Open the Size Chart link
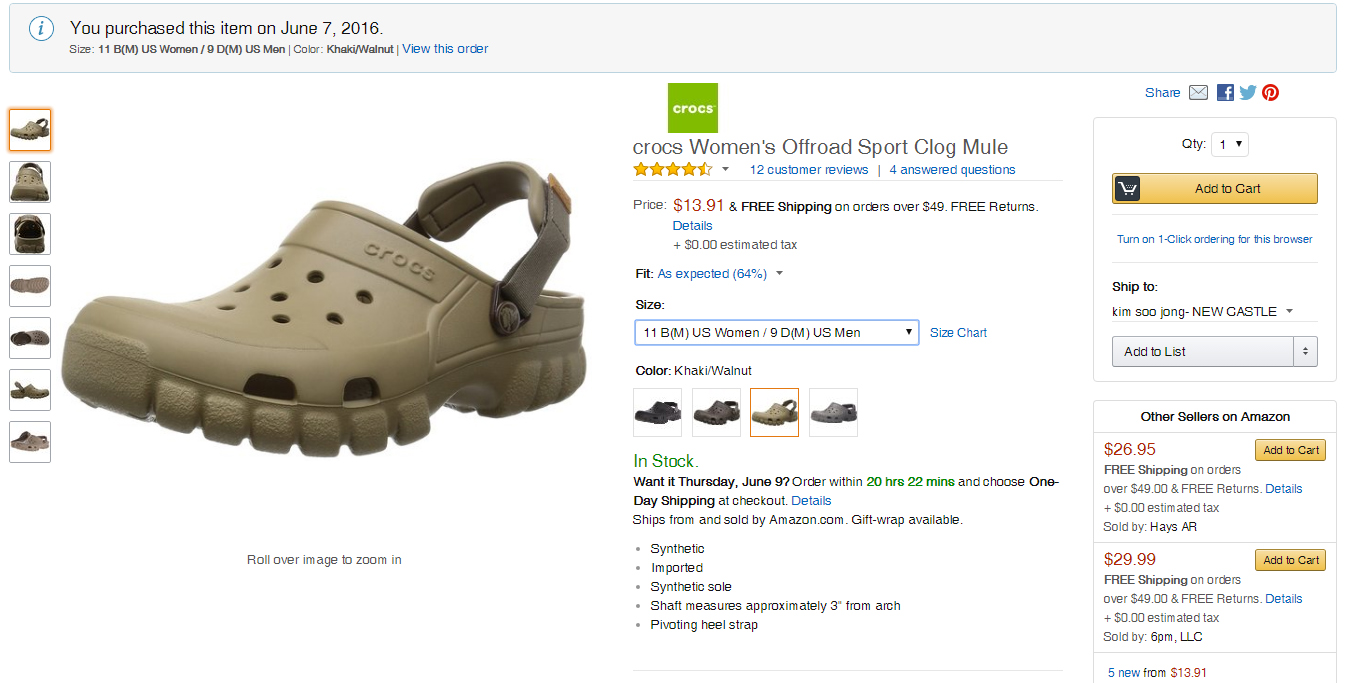The width and height of the screenshot is (1345, 683). [958, 333]
